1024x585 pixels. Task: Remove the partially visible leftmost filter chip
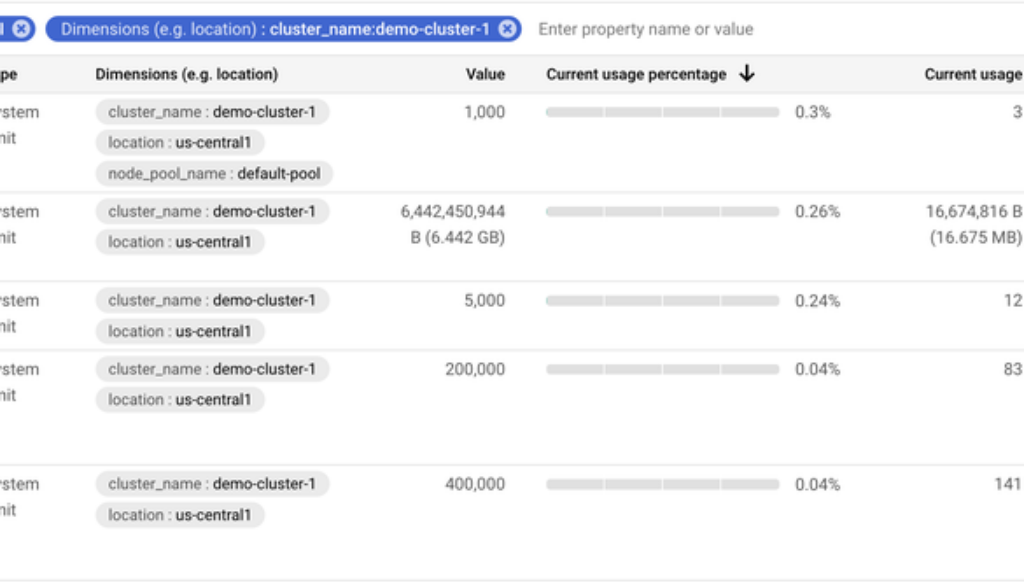[x=22, y=29]
